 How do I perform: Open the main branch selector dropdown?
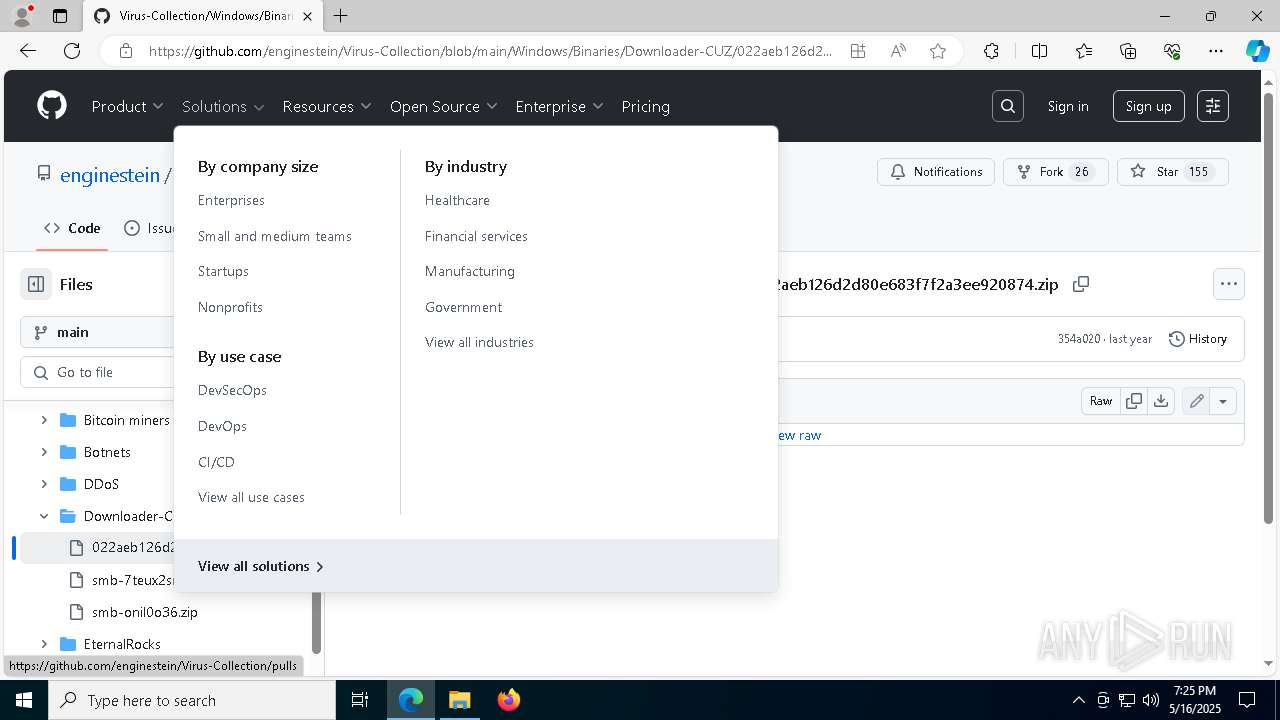(98, 332)
